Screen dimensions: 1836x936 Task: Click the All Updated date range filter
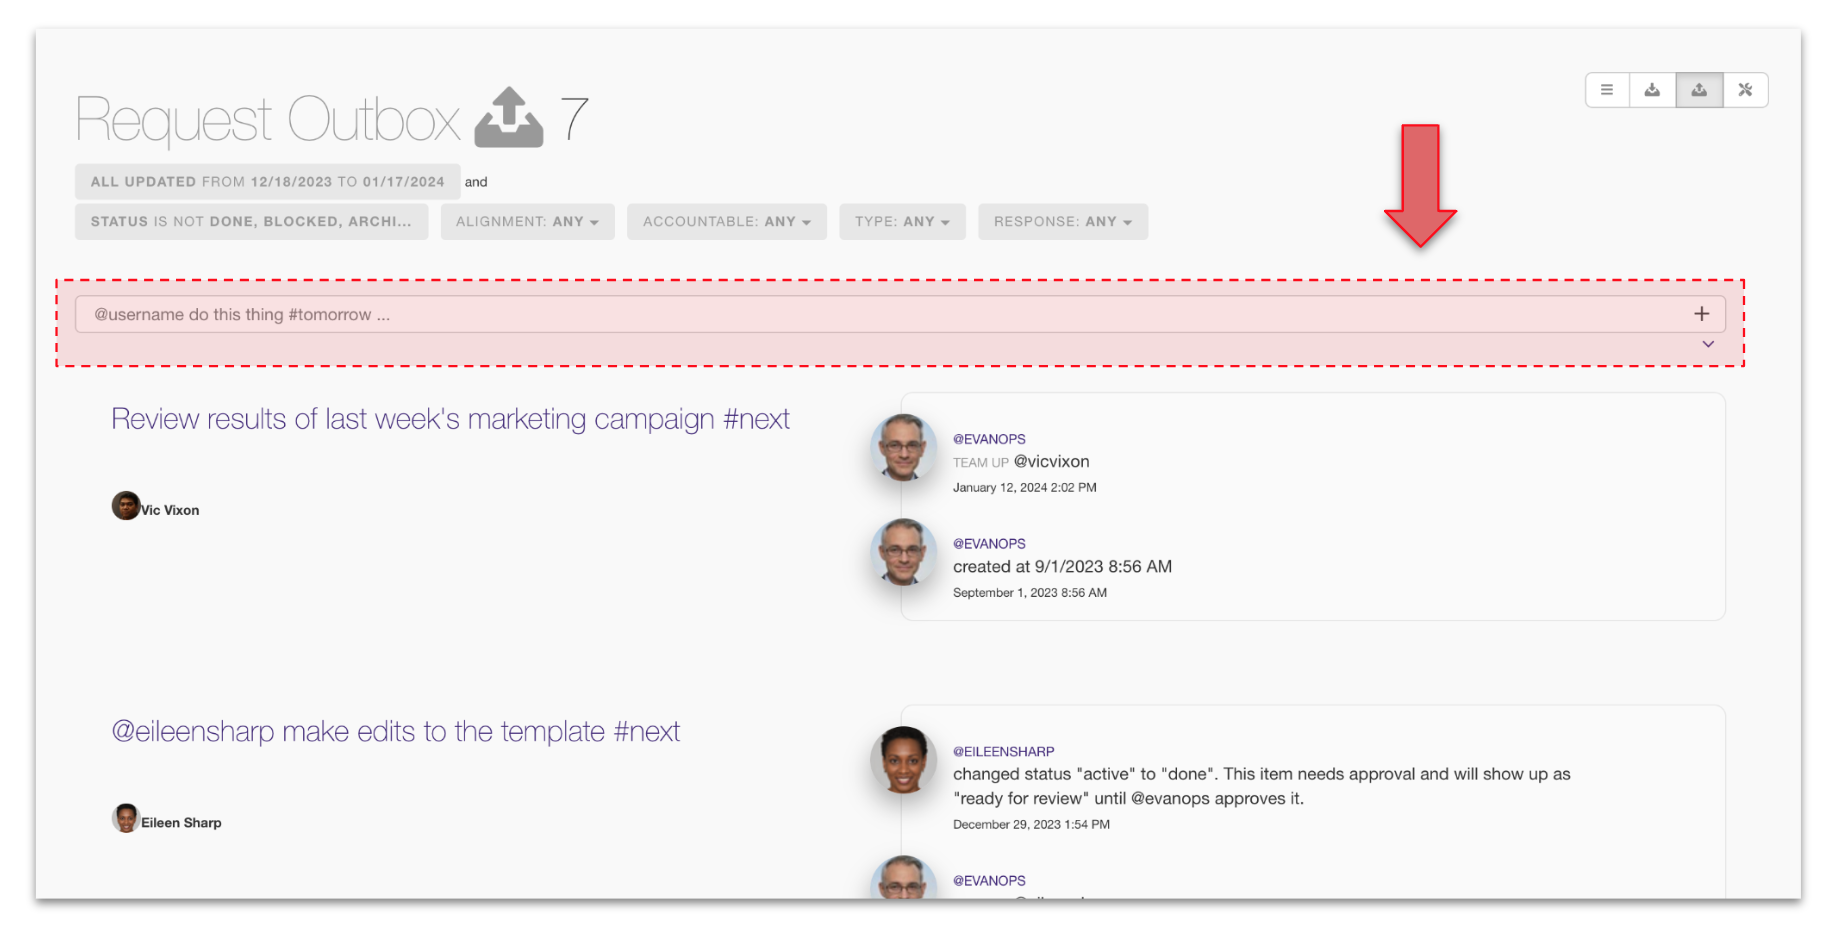coord(267,182)
